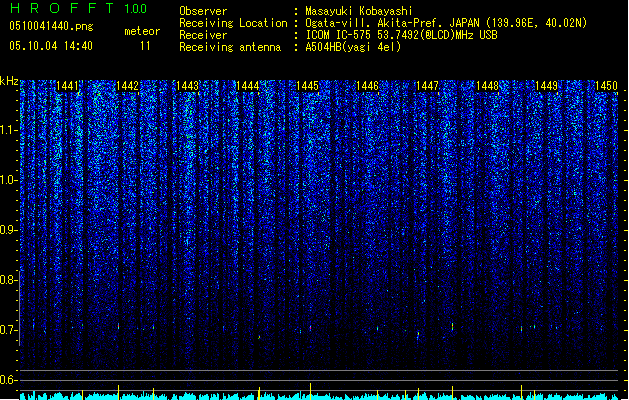Screen dimensions: 629x400
Task: Select the A504HB(yagi 4el) antenna value
Action: click(353, 47)
